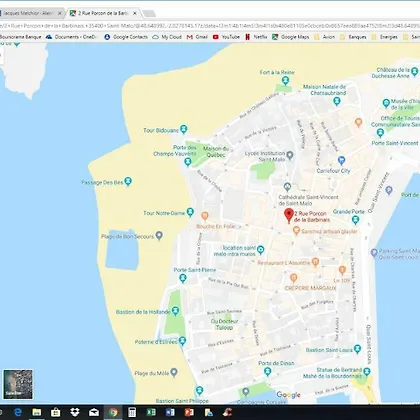Open Microsoft Edge from the taskbar
The image size is (420, 420).
click(x=18, y=412)
